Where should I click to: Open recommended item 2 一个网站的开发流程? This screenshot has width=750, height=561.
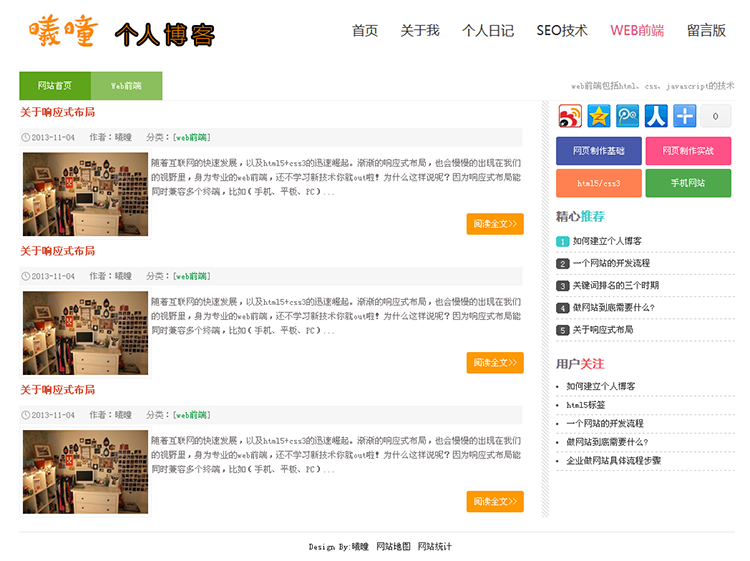tap(611, 263)
